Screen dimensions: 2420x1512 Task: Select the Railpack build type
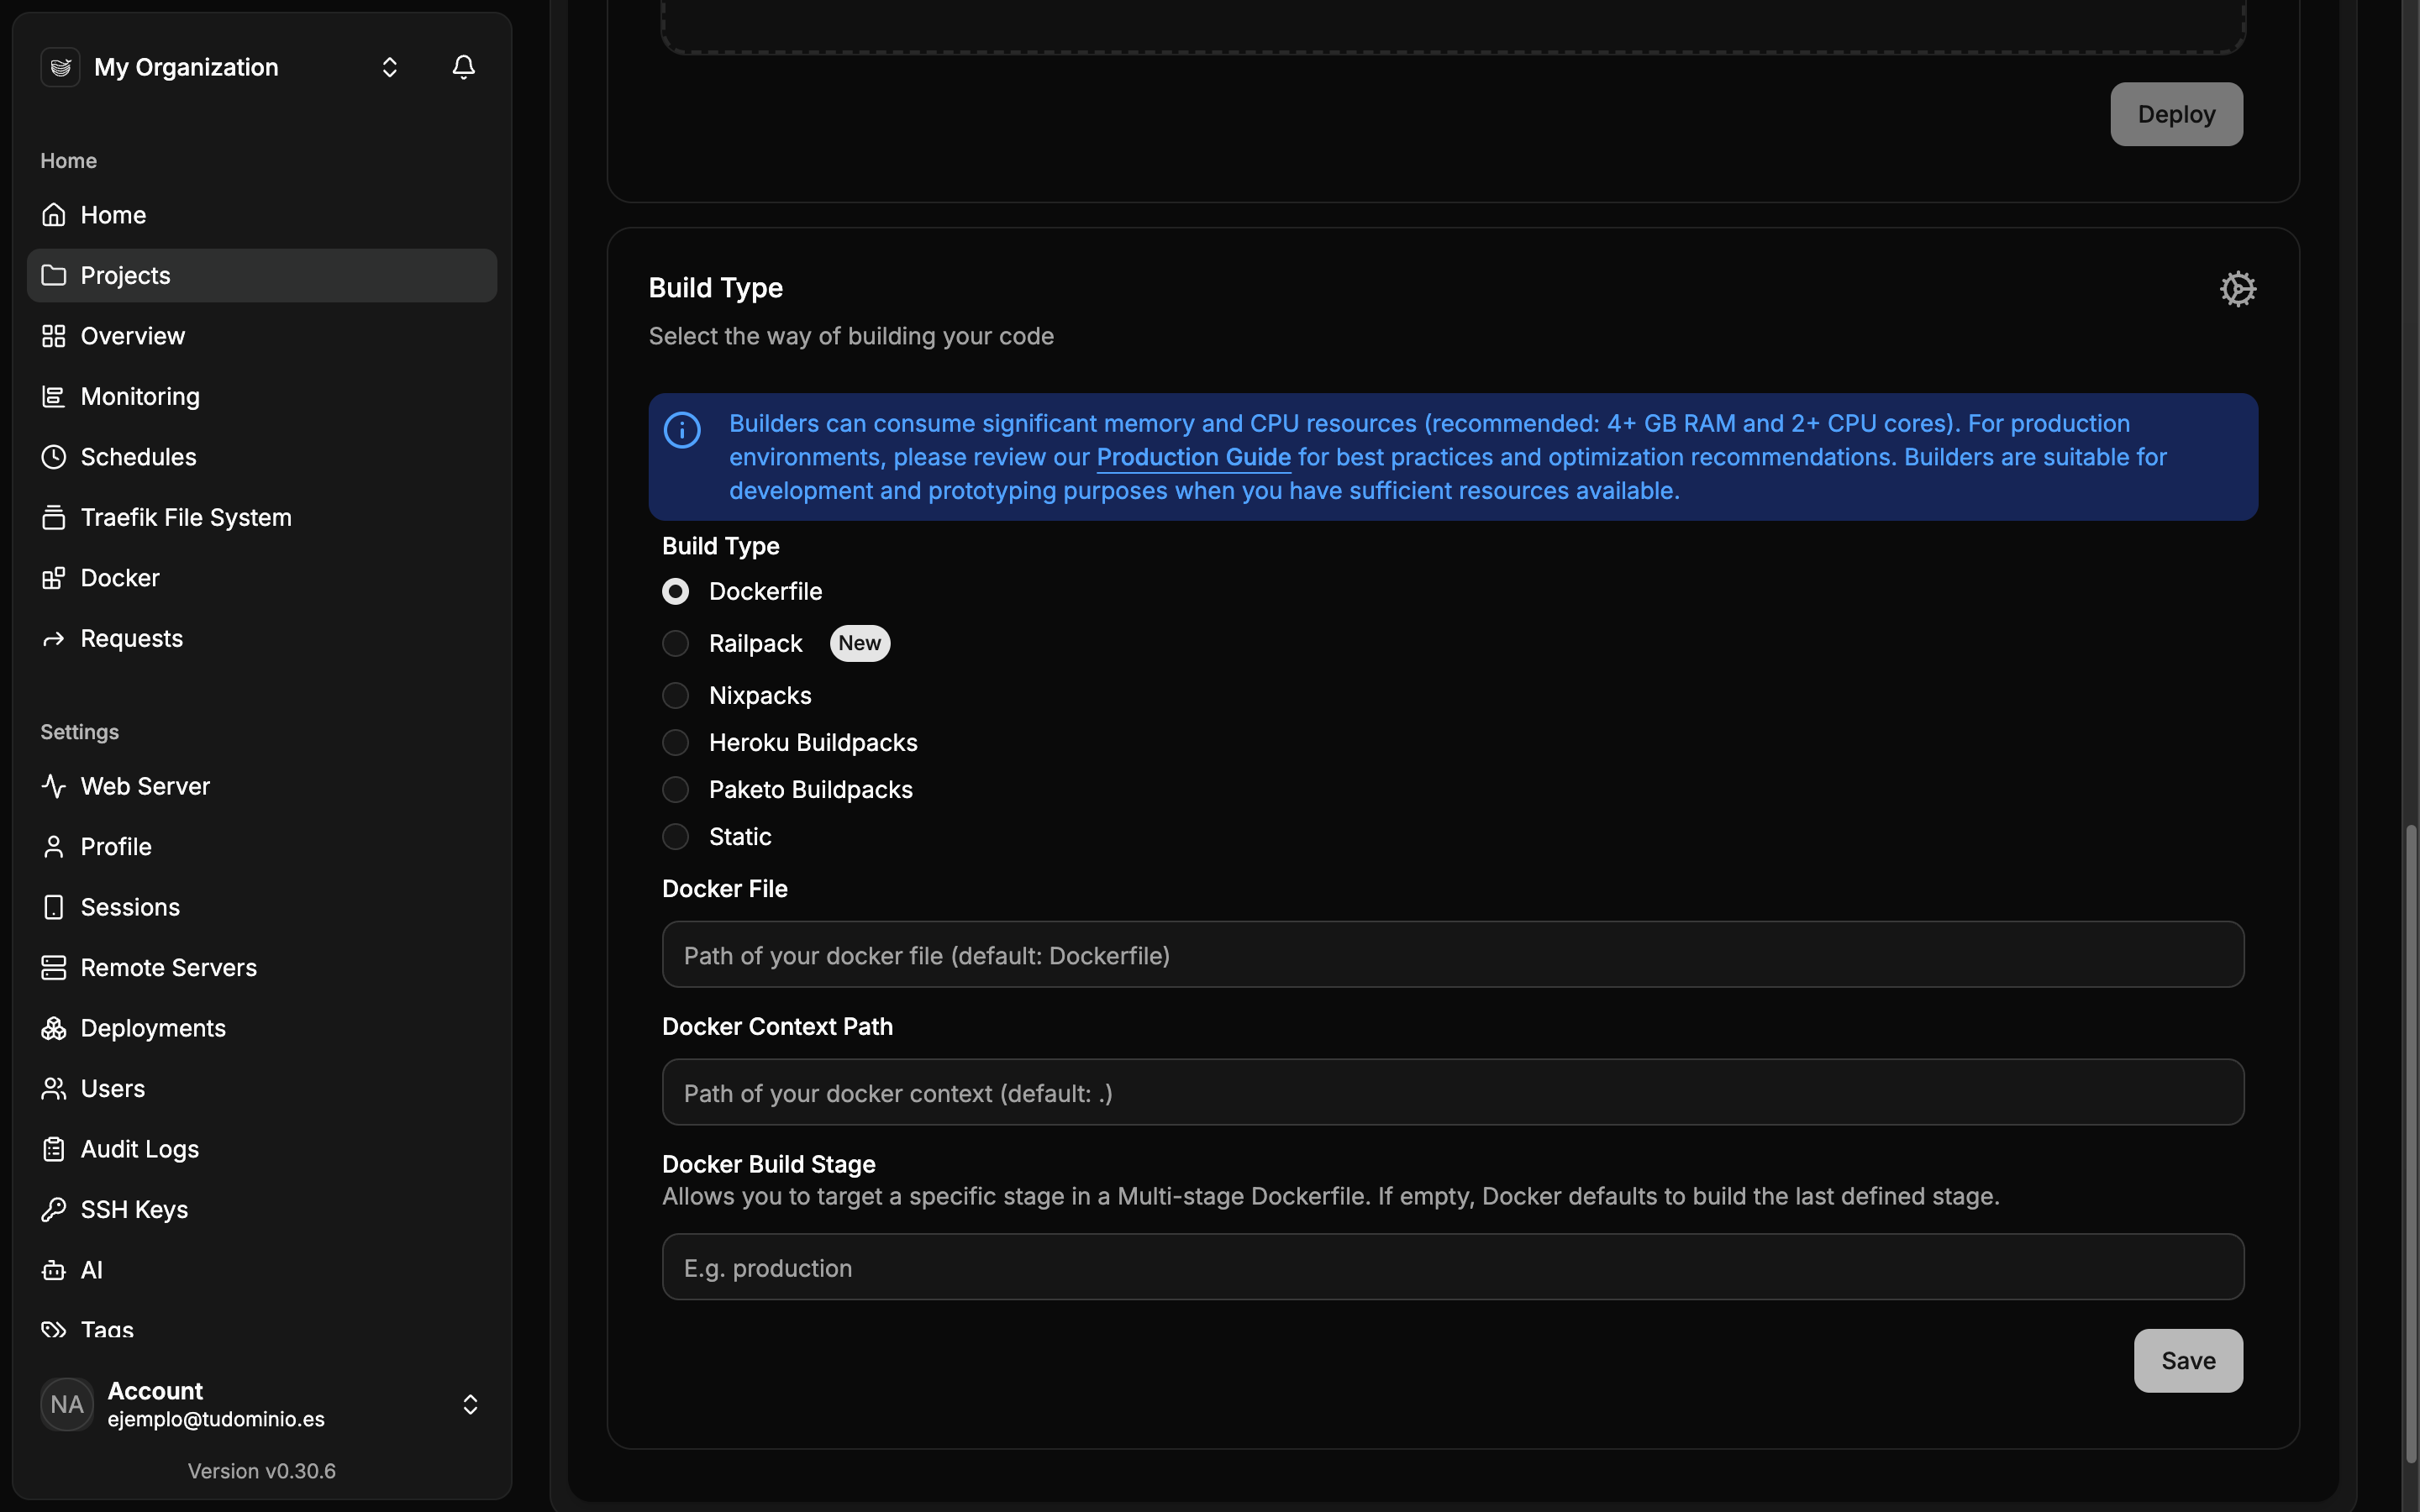pos(676,644)
